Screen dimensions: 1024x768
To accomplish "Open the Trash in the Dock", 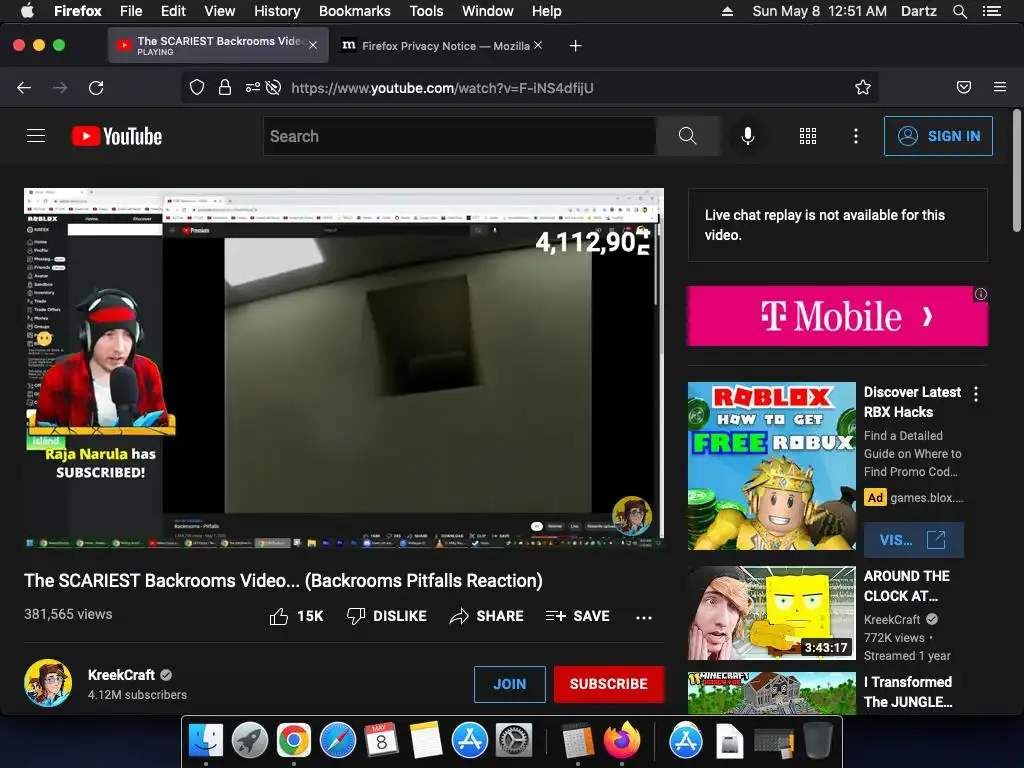I will click(818, 740).
